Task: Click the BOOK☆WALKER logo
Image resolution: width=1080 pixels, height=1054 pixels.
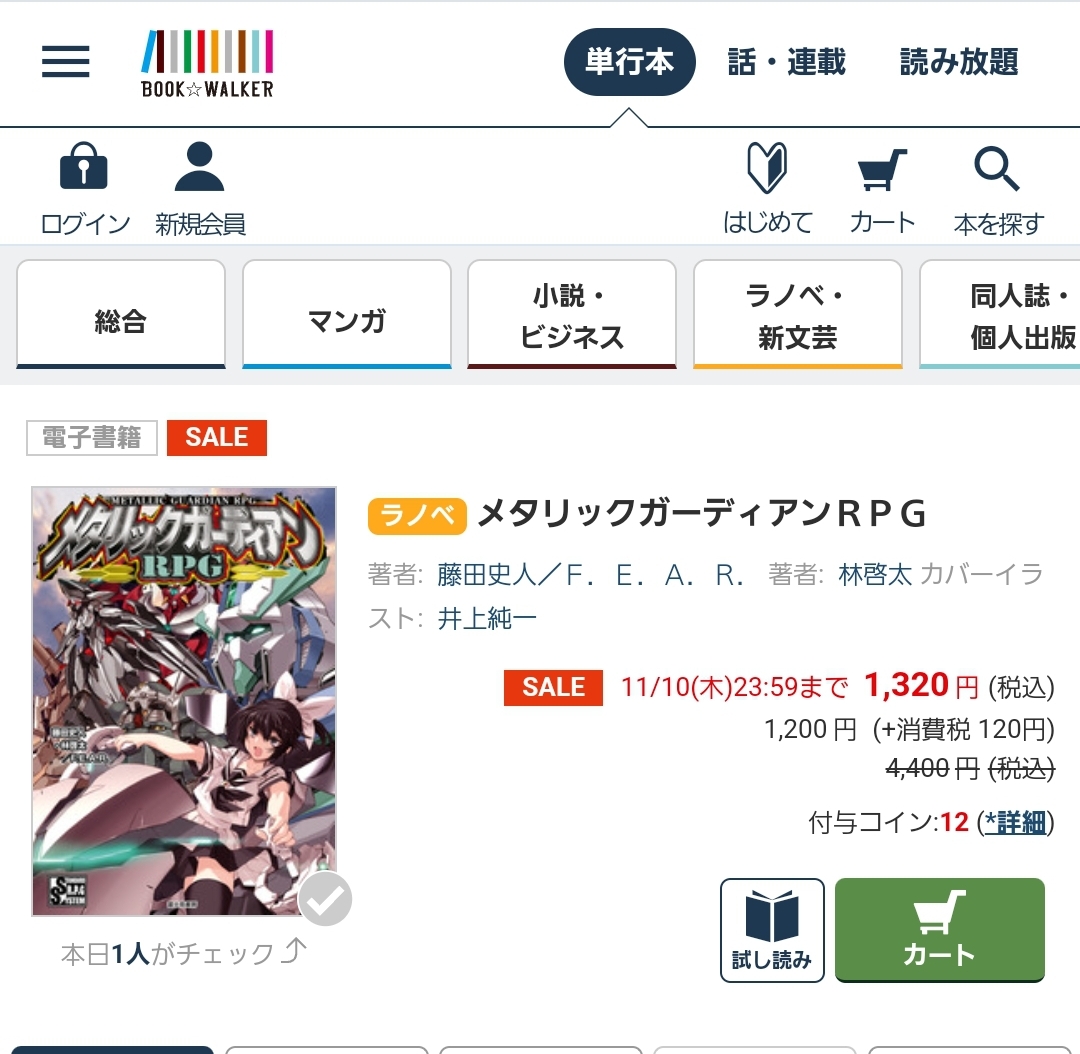Action: coord(207,63)
